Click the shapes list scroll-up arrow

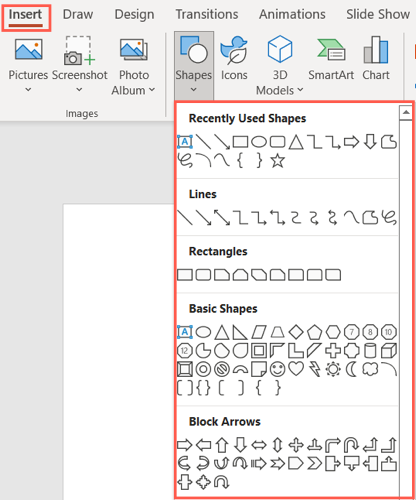point(406,113)
